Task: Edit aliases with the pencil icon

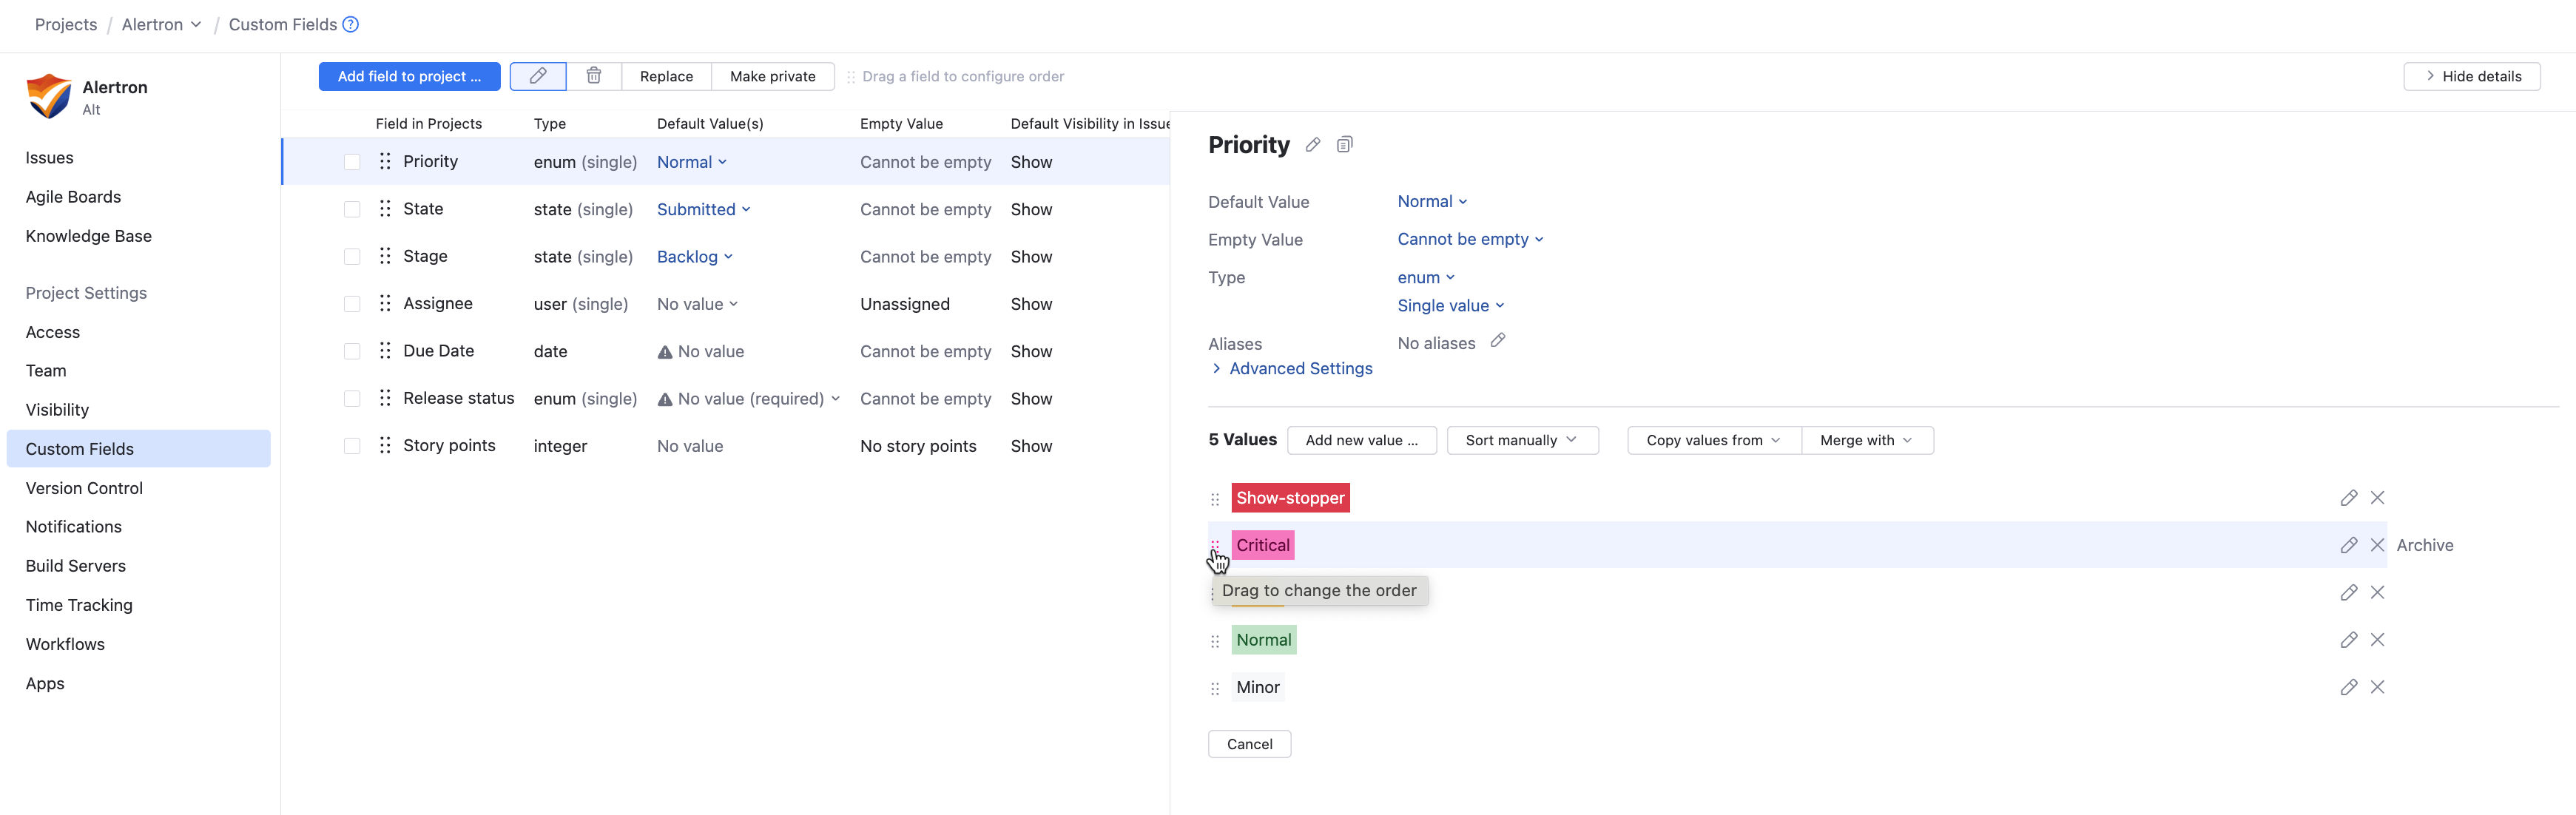Action: tap(1497, 341)
